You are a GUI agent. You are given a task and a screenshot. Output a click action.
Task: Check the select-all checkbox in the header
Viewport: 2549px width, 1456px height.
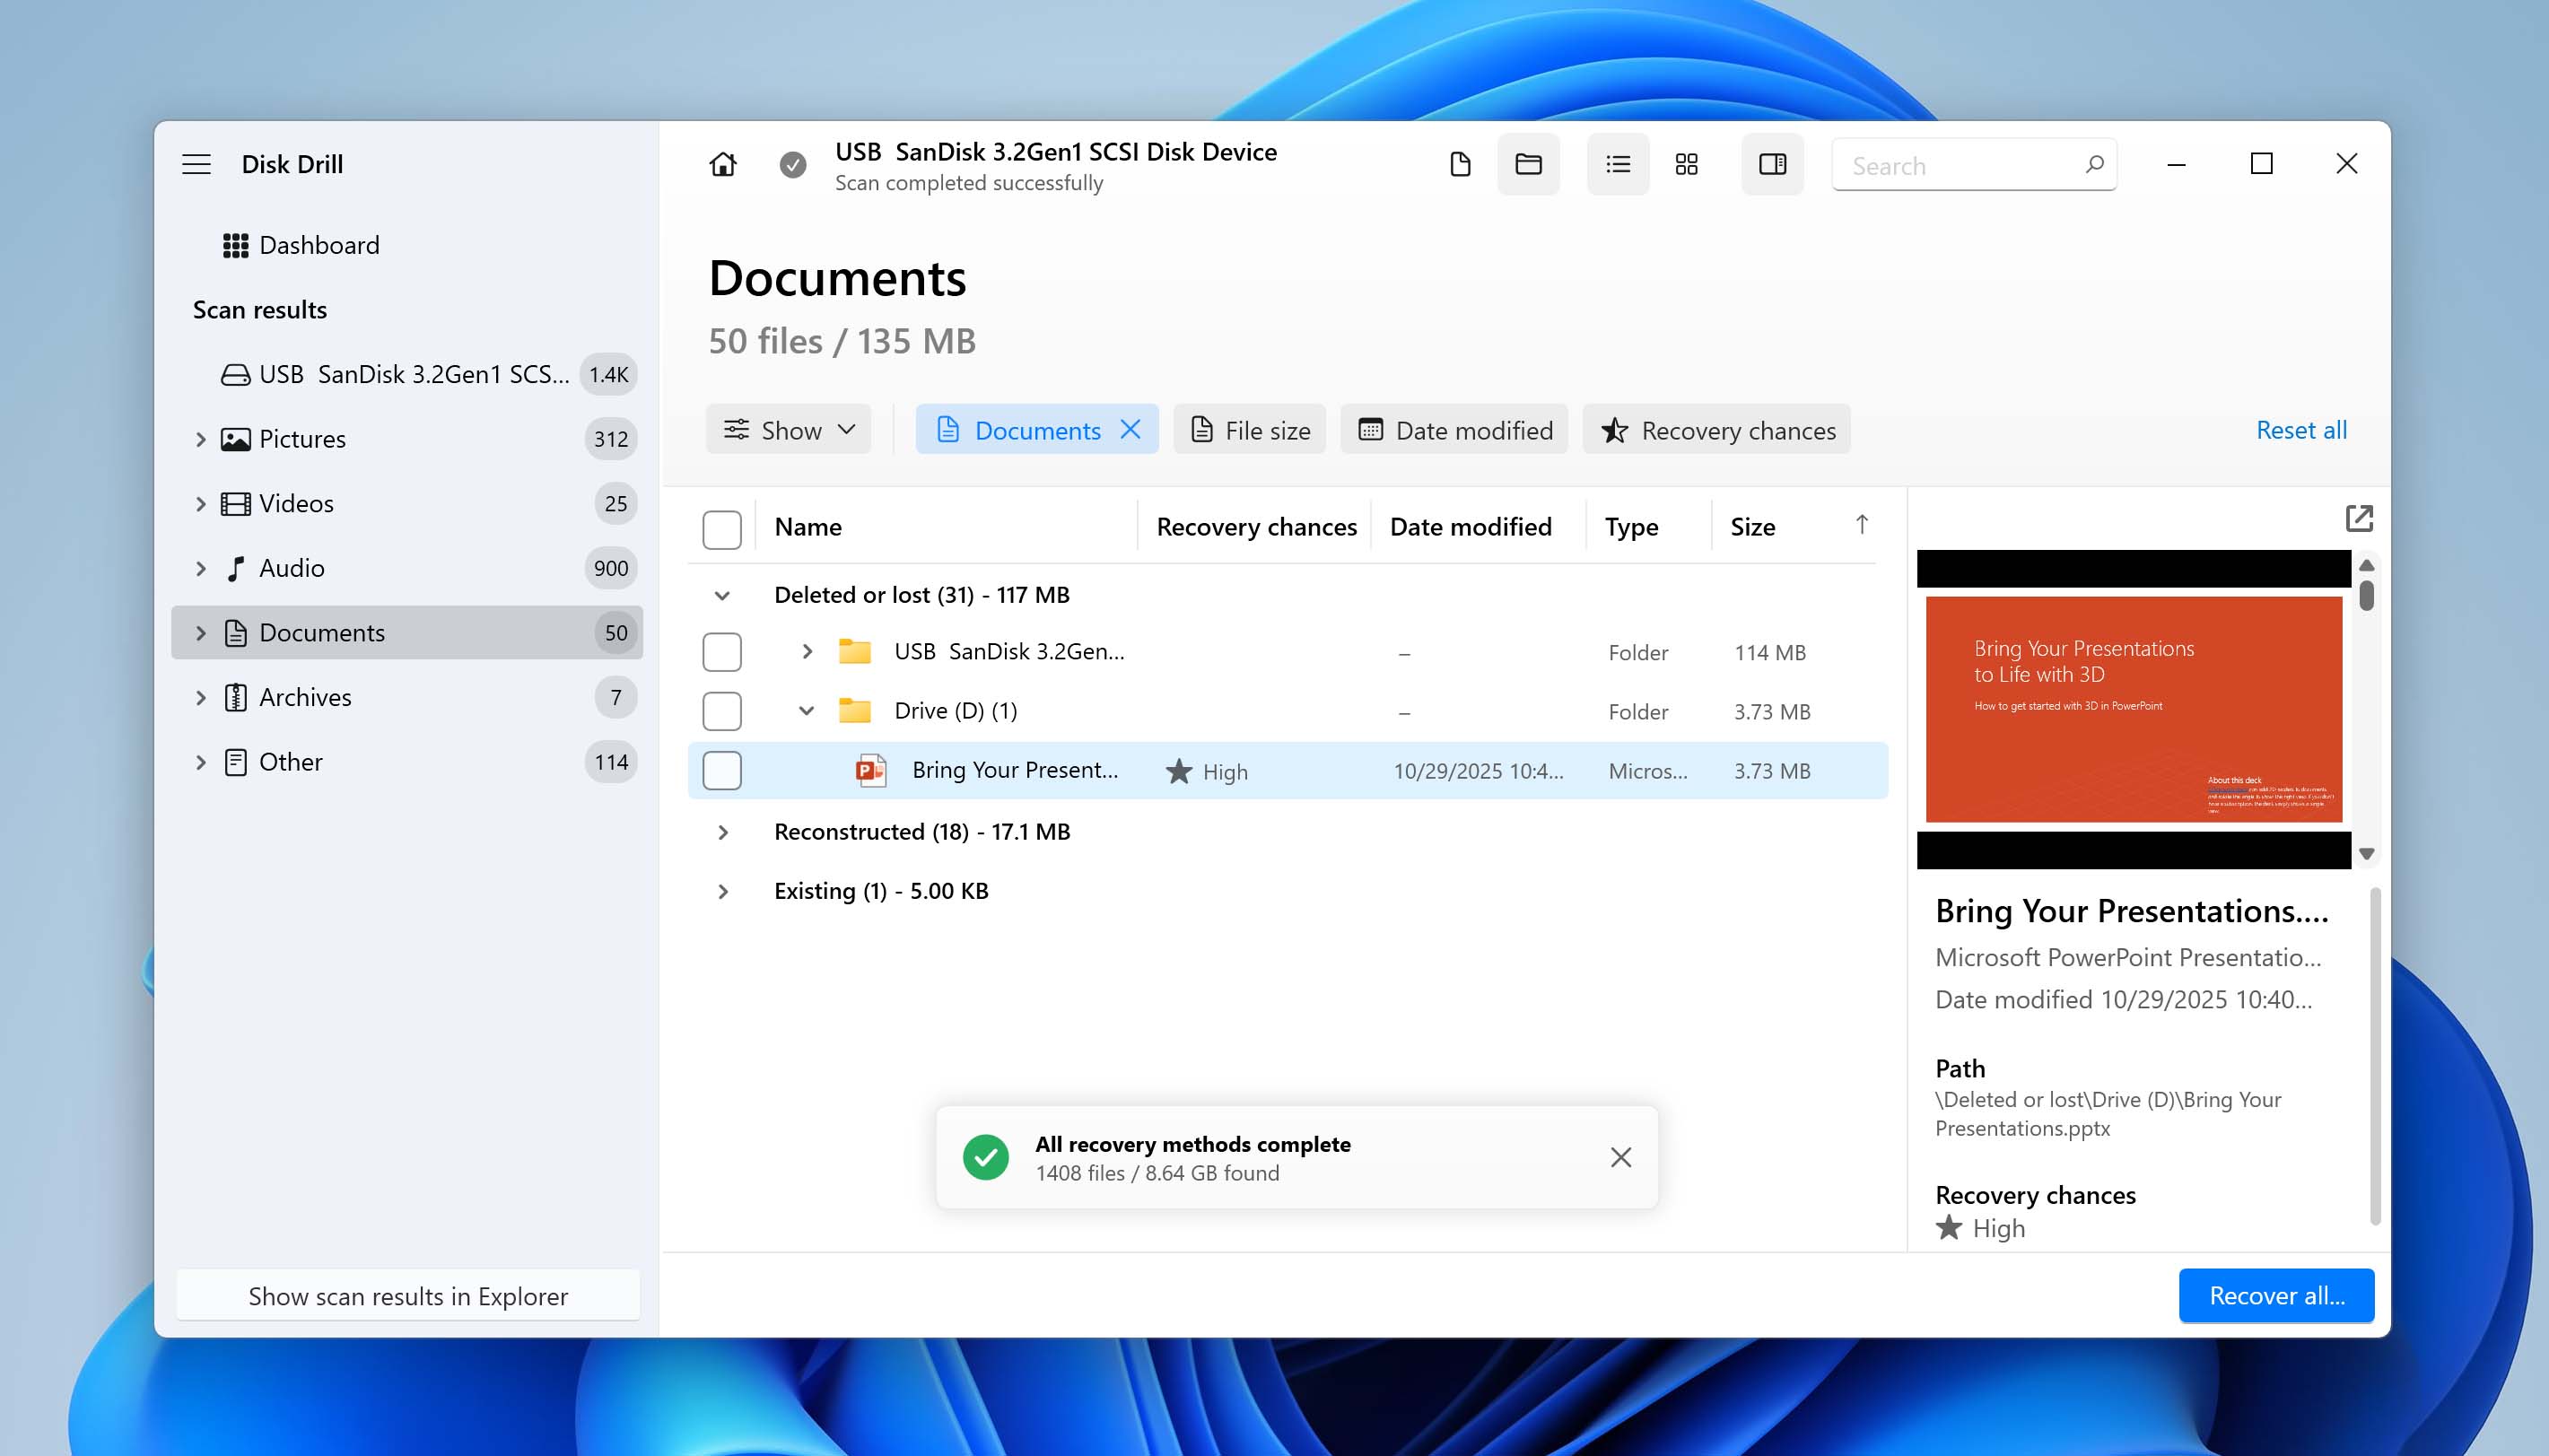click(721, 529)
